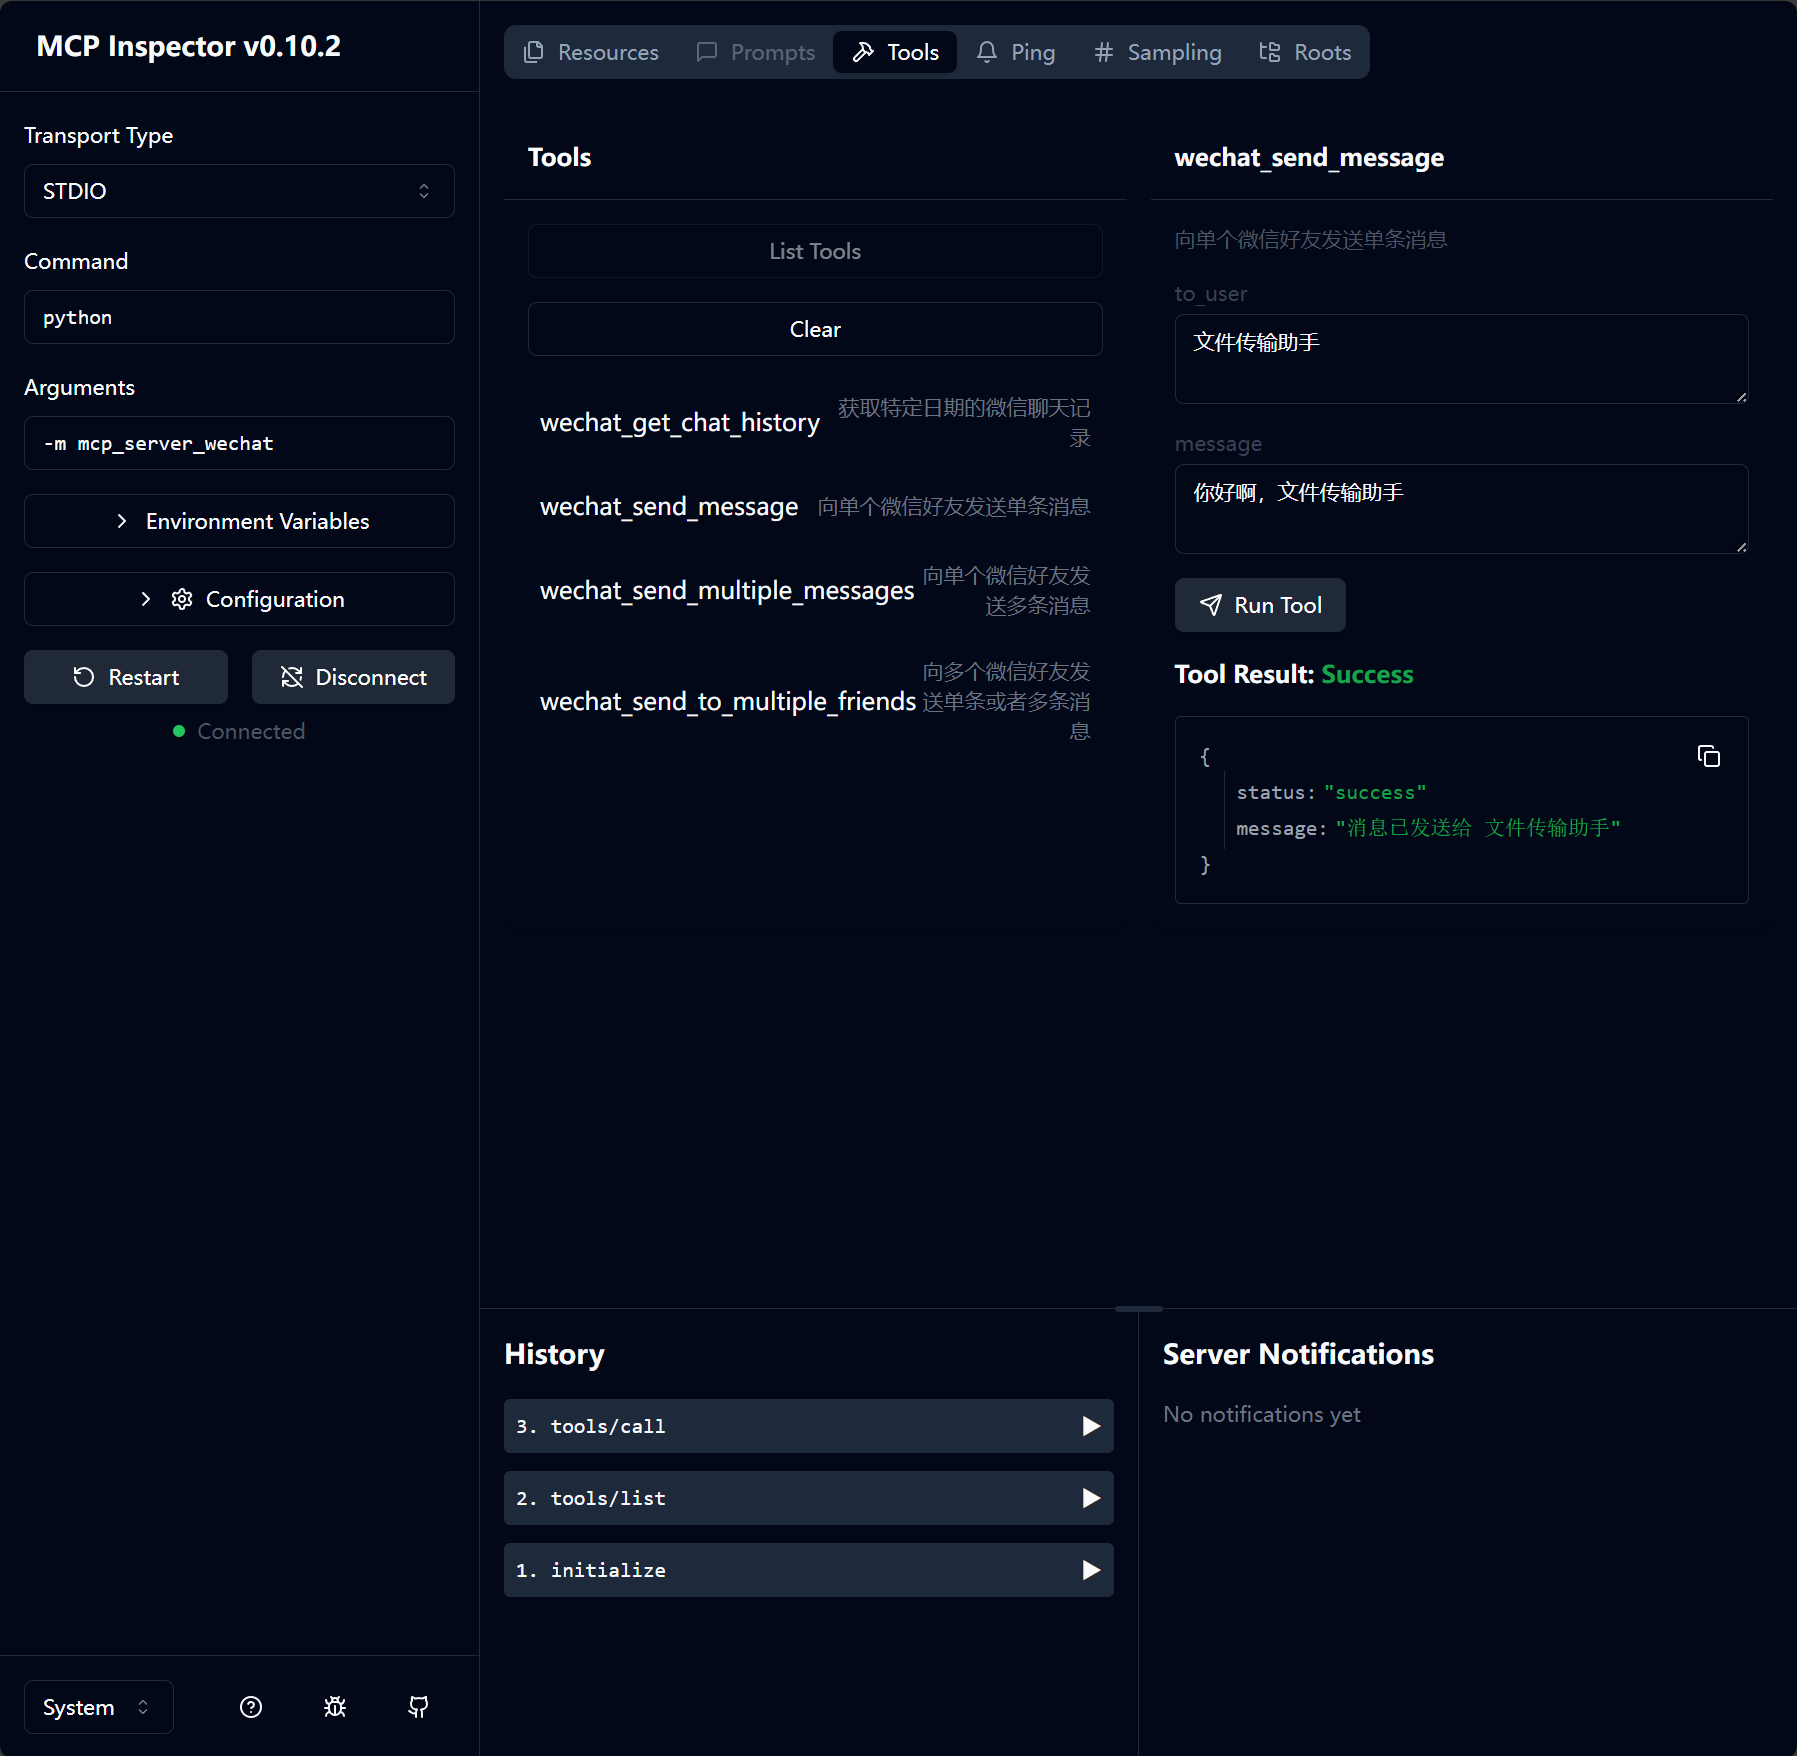The width and height of the screenshot is (1797, 1756).
Task: Open the Transport Type dropdown
Action: point(239,191)
